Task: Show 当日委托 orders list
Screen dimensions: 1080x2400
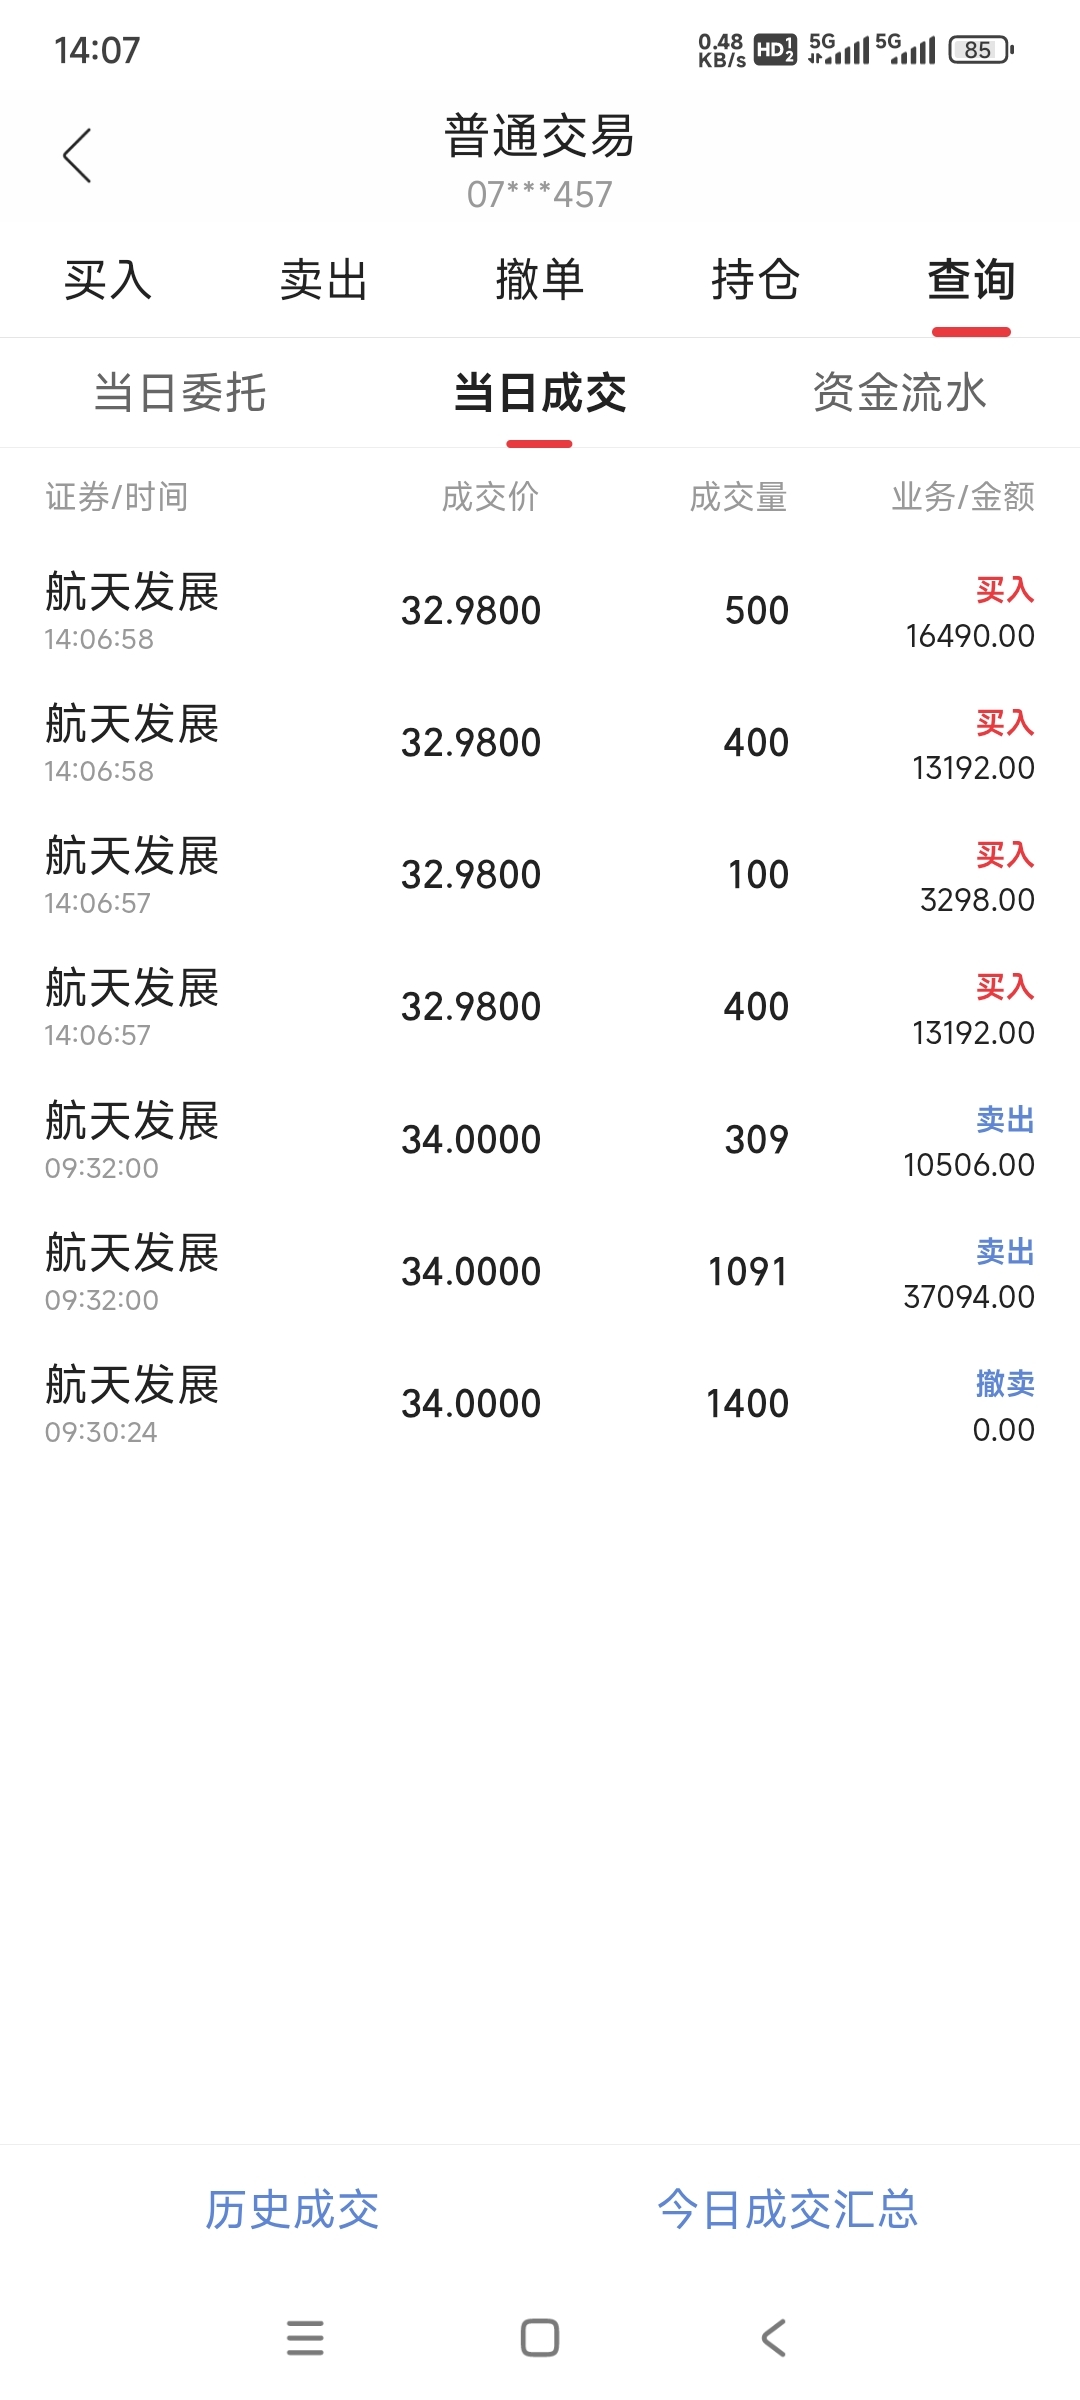Action: 180,392
